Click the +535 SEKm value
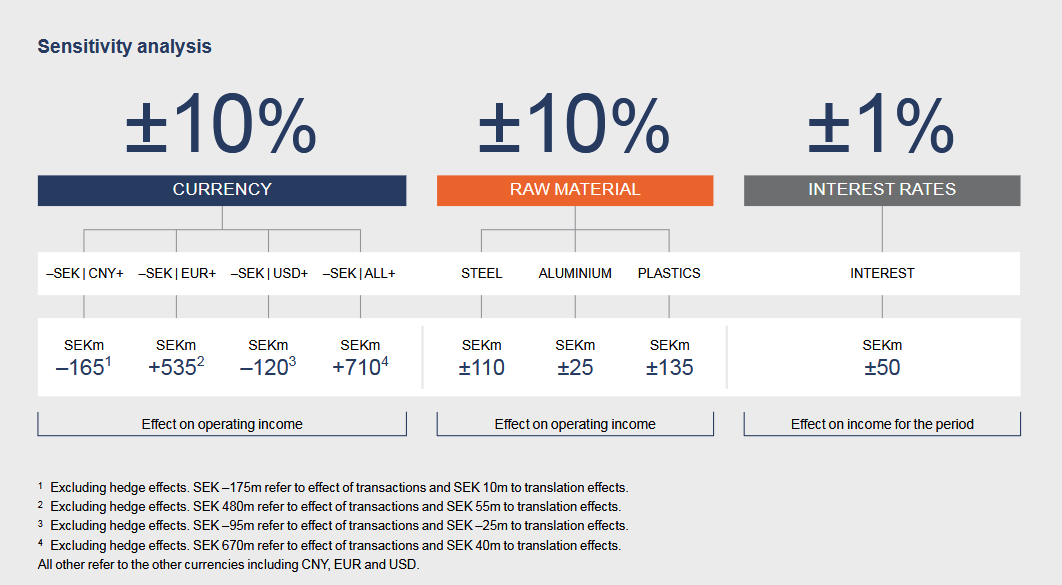1062x585 pixels. [174, 368]
